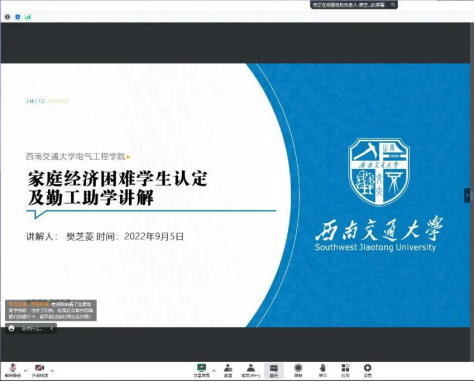Open the Apps grid icon
The height and width of the screenshot is (382, 474).
coord(345,370)
